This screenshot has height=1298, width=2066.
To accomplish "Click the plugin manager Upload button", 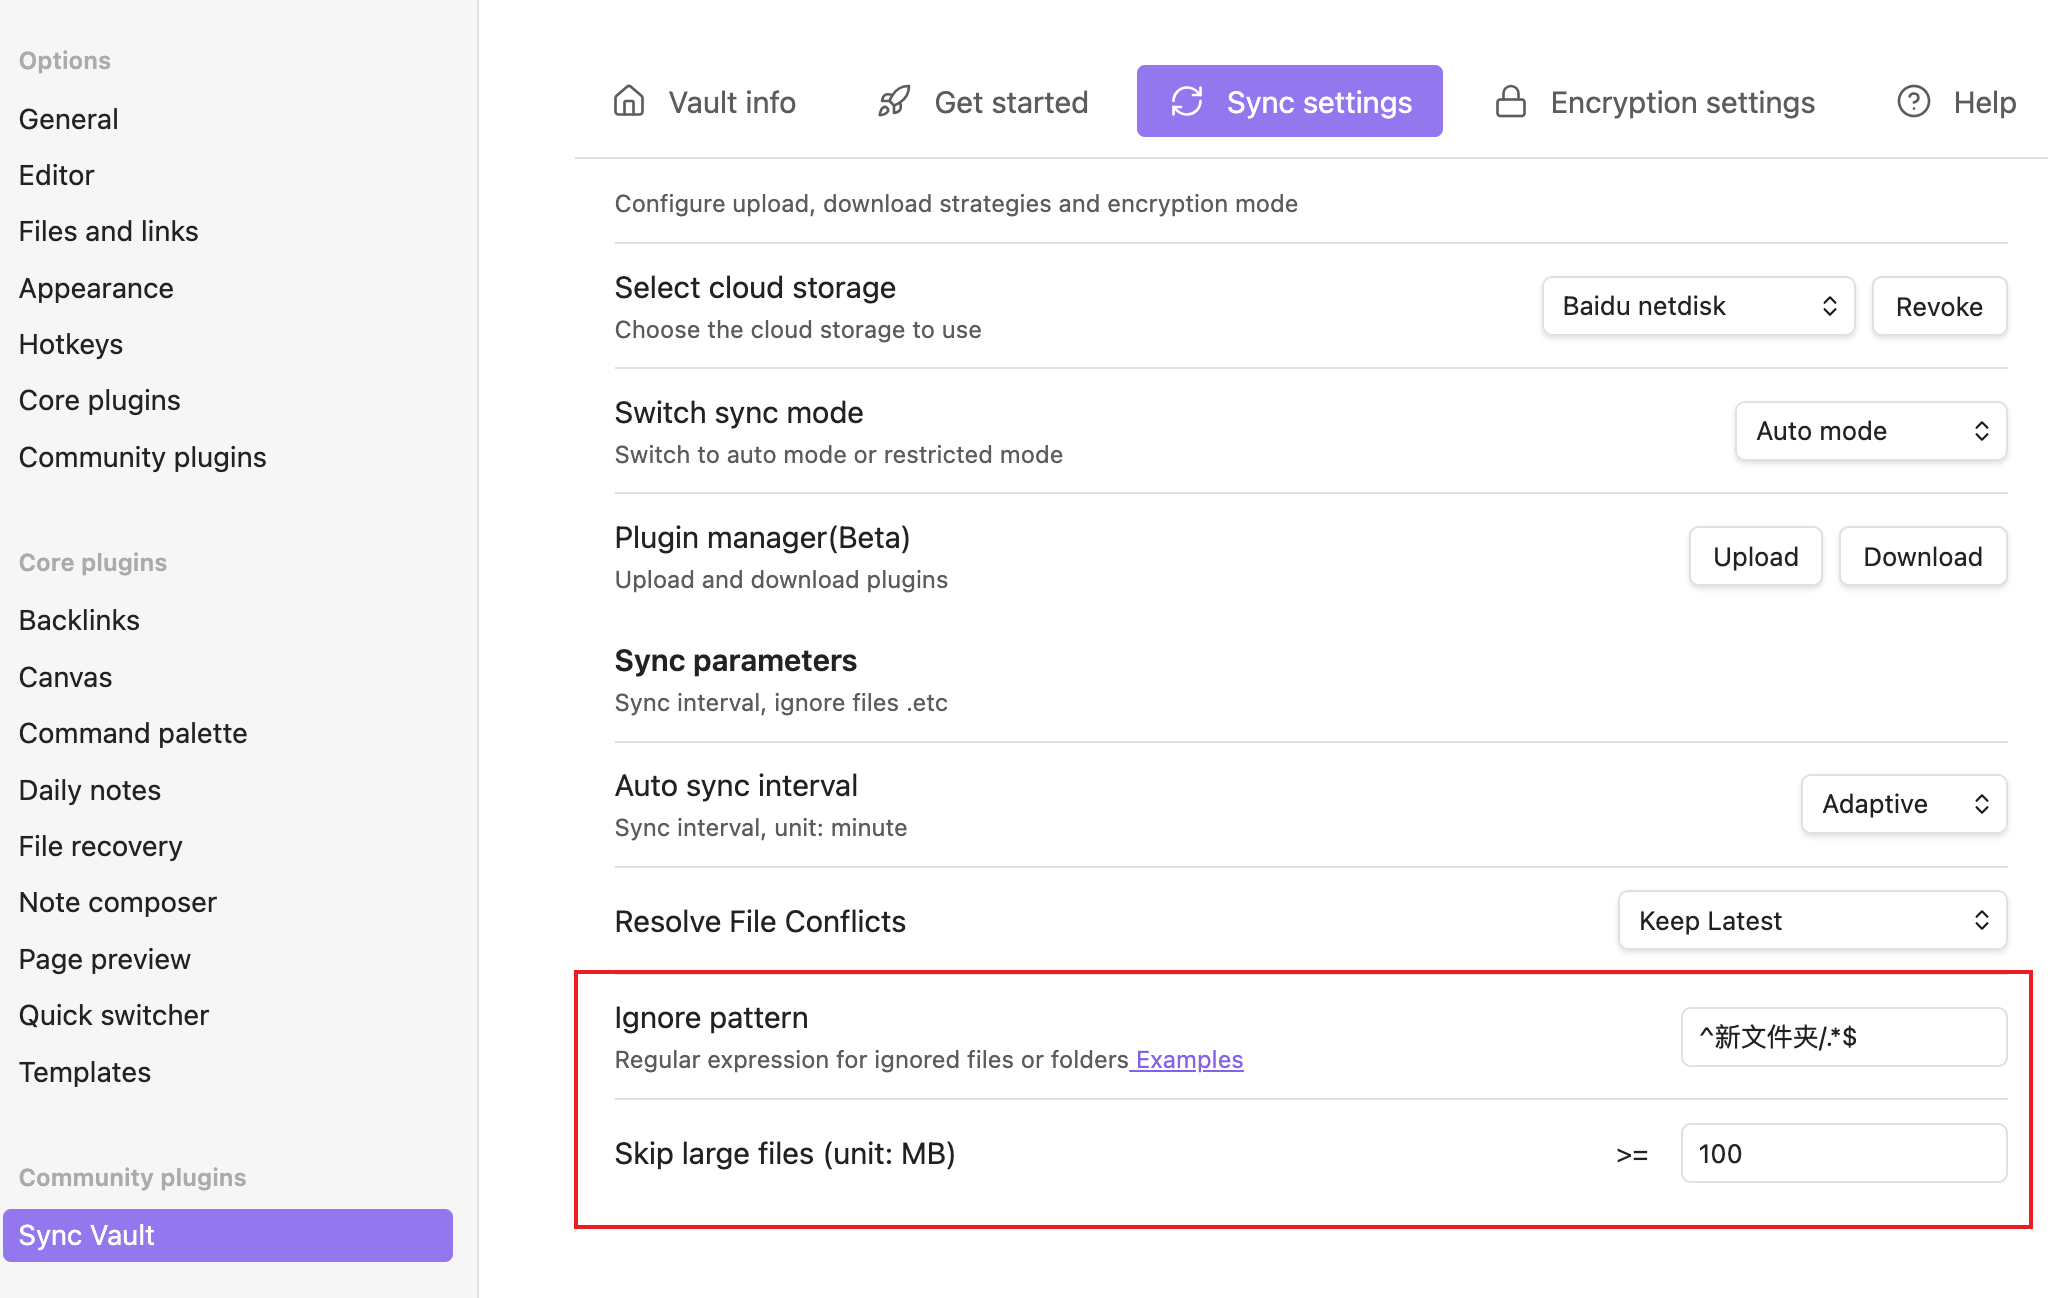I will point(1755,557).
